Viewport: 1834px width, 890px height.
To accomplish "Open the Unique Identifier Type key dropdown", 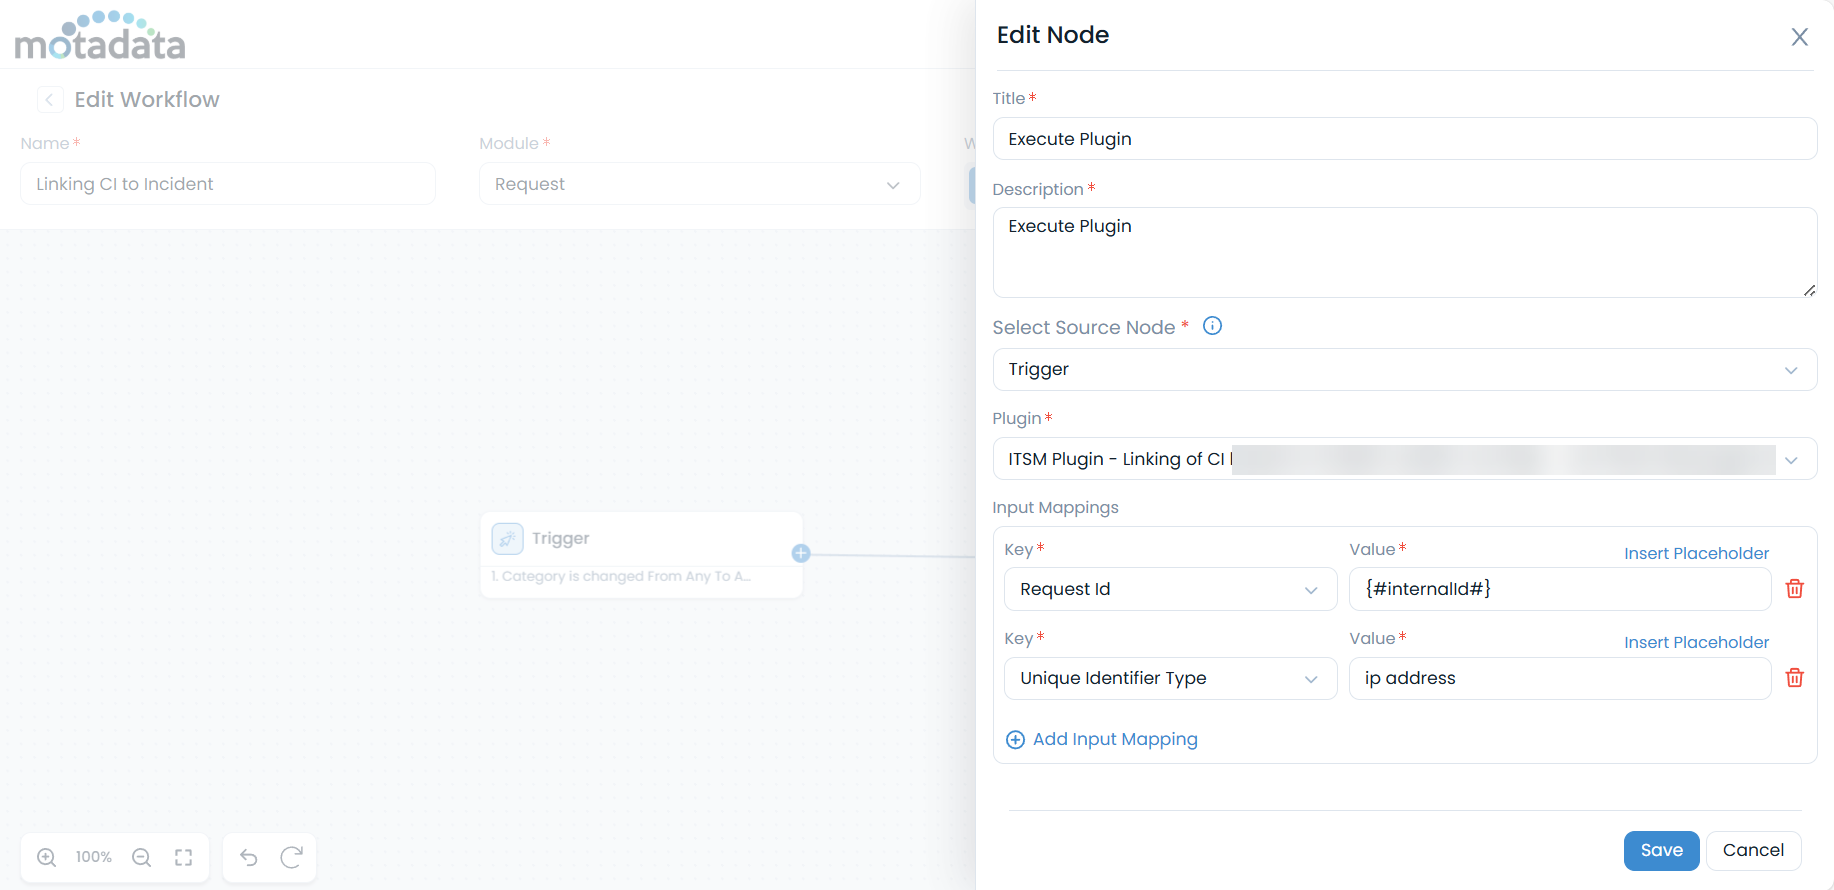I will point(1169,678).
